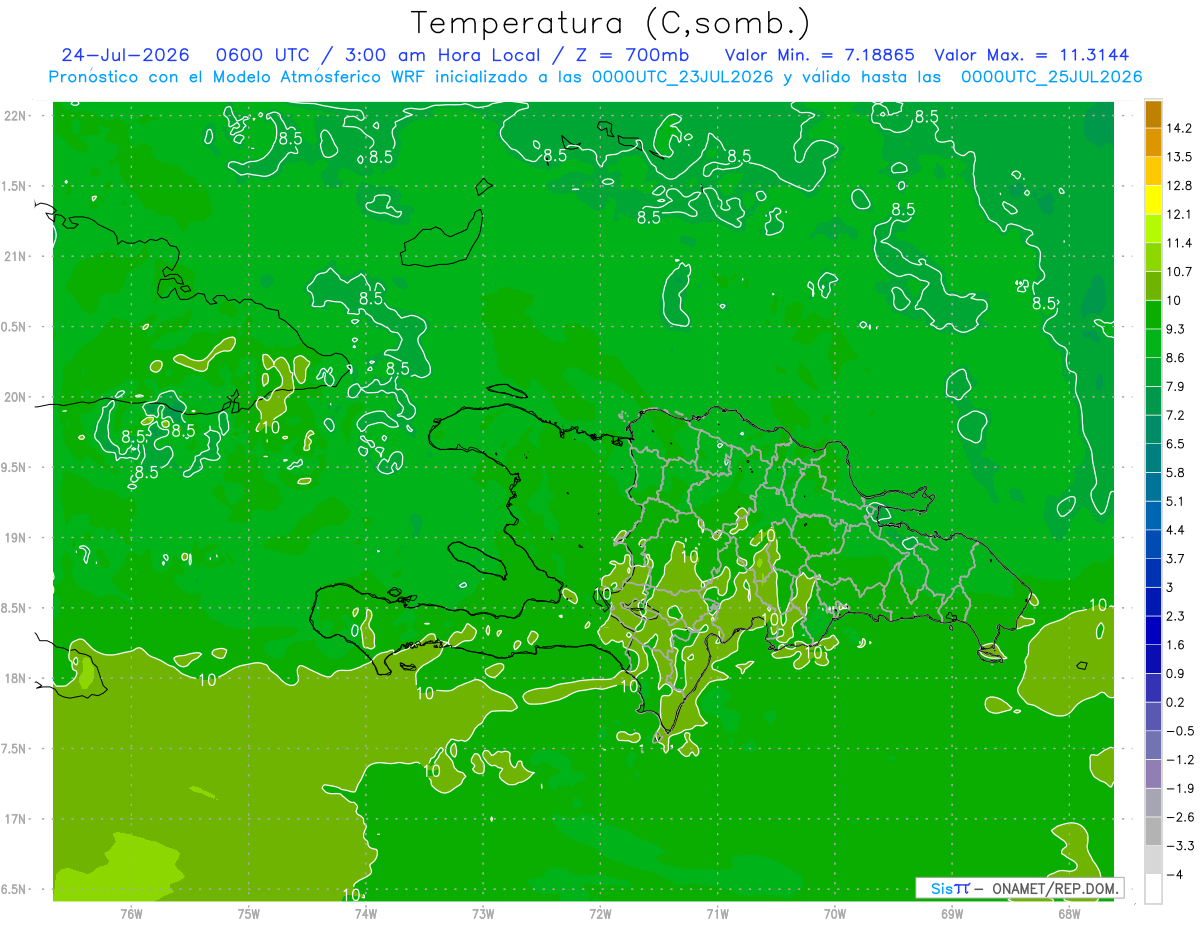Click the 7.2 value on the color scale
This screenshot has height=927, width=1200.
(1175, 415)
